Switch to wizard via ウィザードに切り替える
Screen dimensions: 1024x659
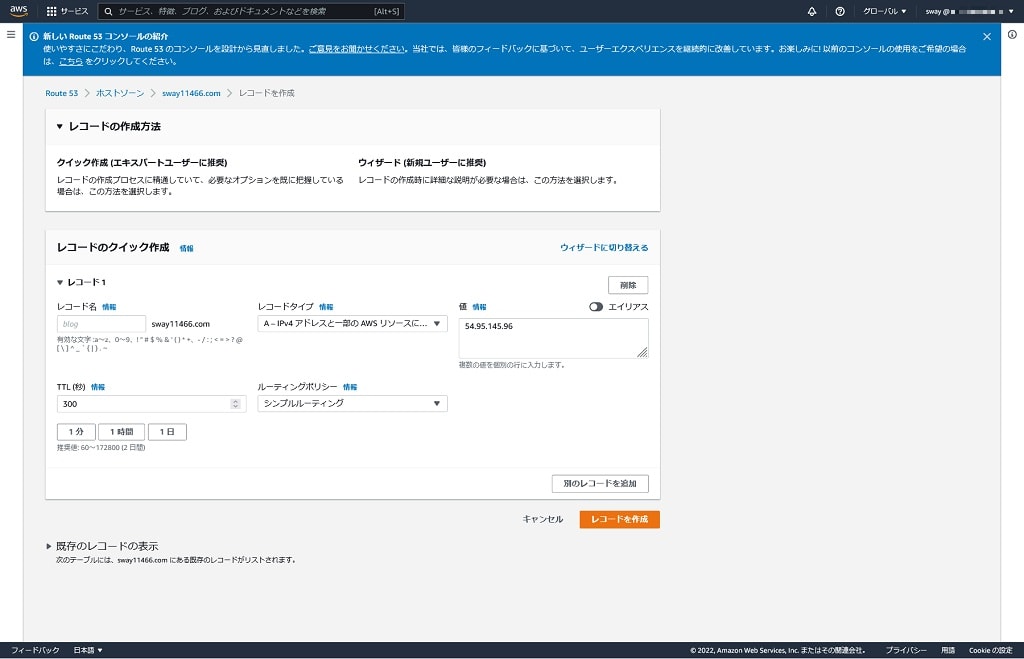coord(604,248)
